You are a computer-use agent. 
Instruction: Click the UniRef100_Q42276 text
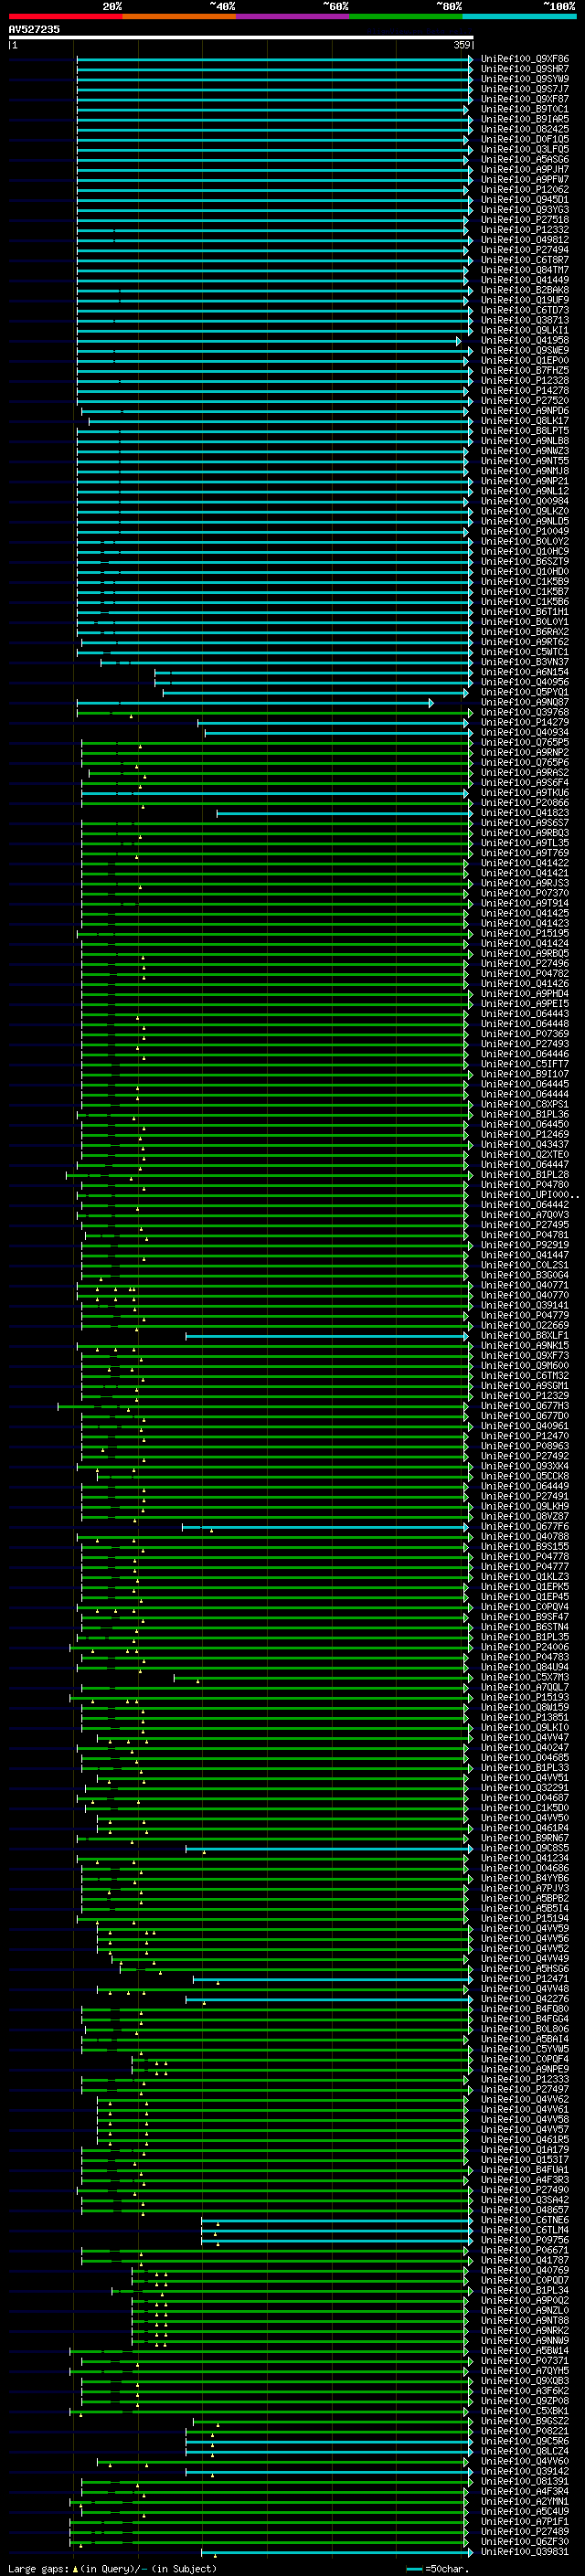[524, 1999]
